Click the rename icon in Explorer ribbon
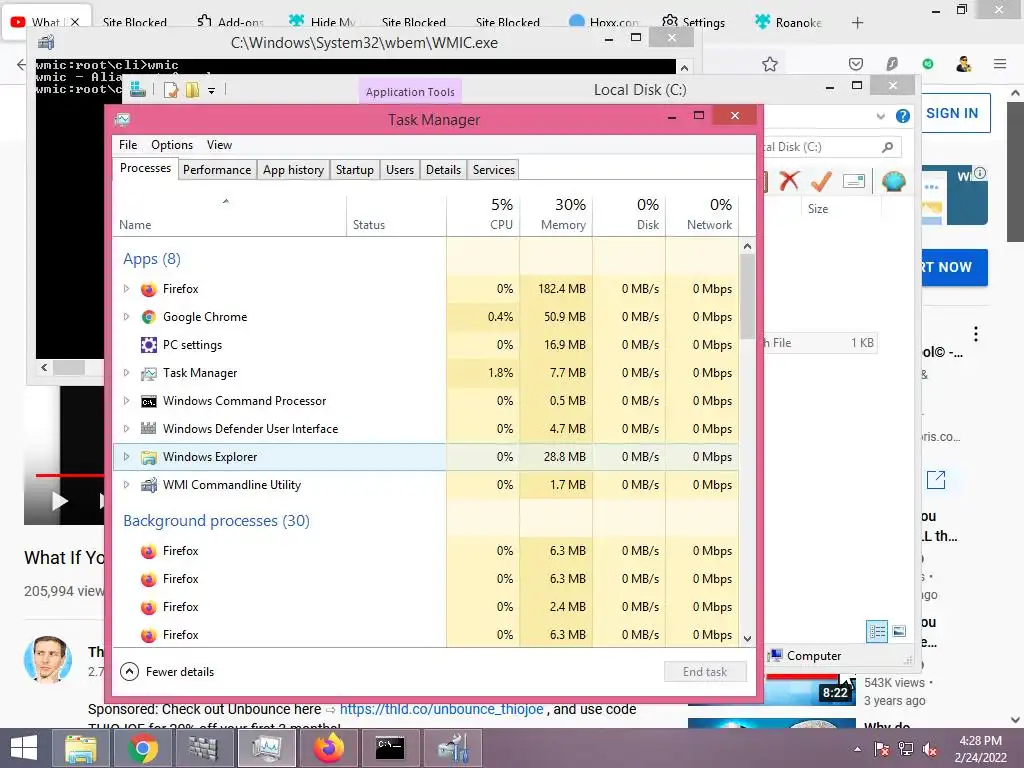The image size is (1024, 768). (x=854, y=181)
